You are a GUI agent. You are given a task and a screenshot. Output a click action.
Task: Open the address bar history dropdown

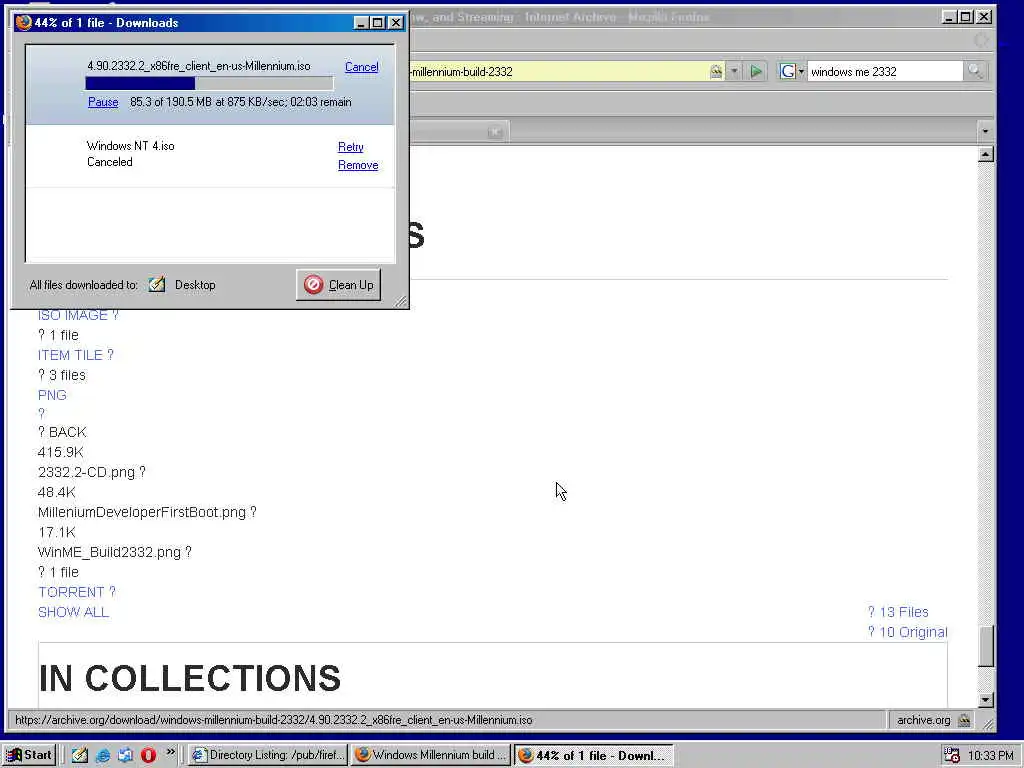734,71
